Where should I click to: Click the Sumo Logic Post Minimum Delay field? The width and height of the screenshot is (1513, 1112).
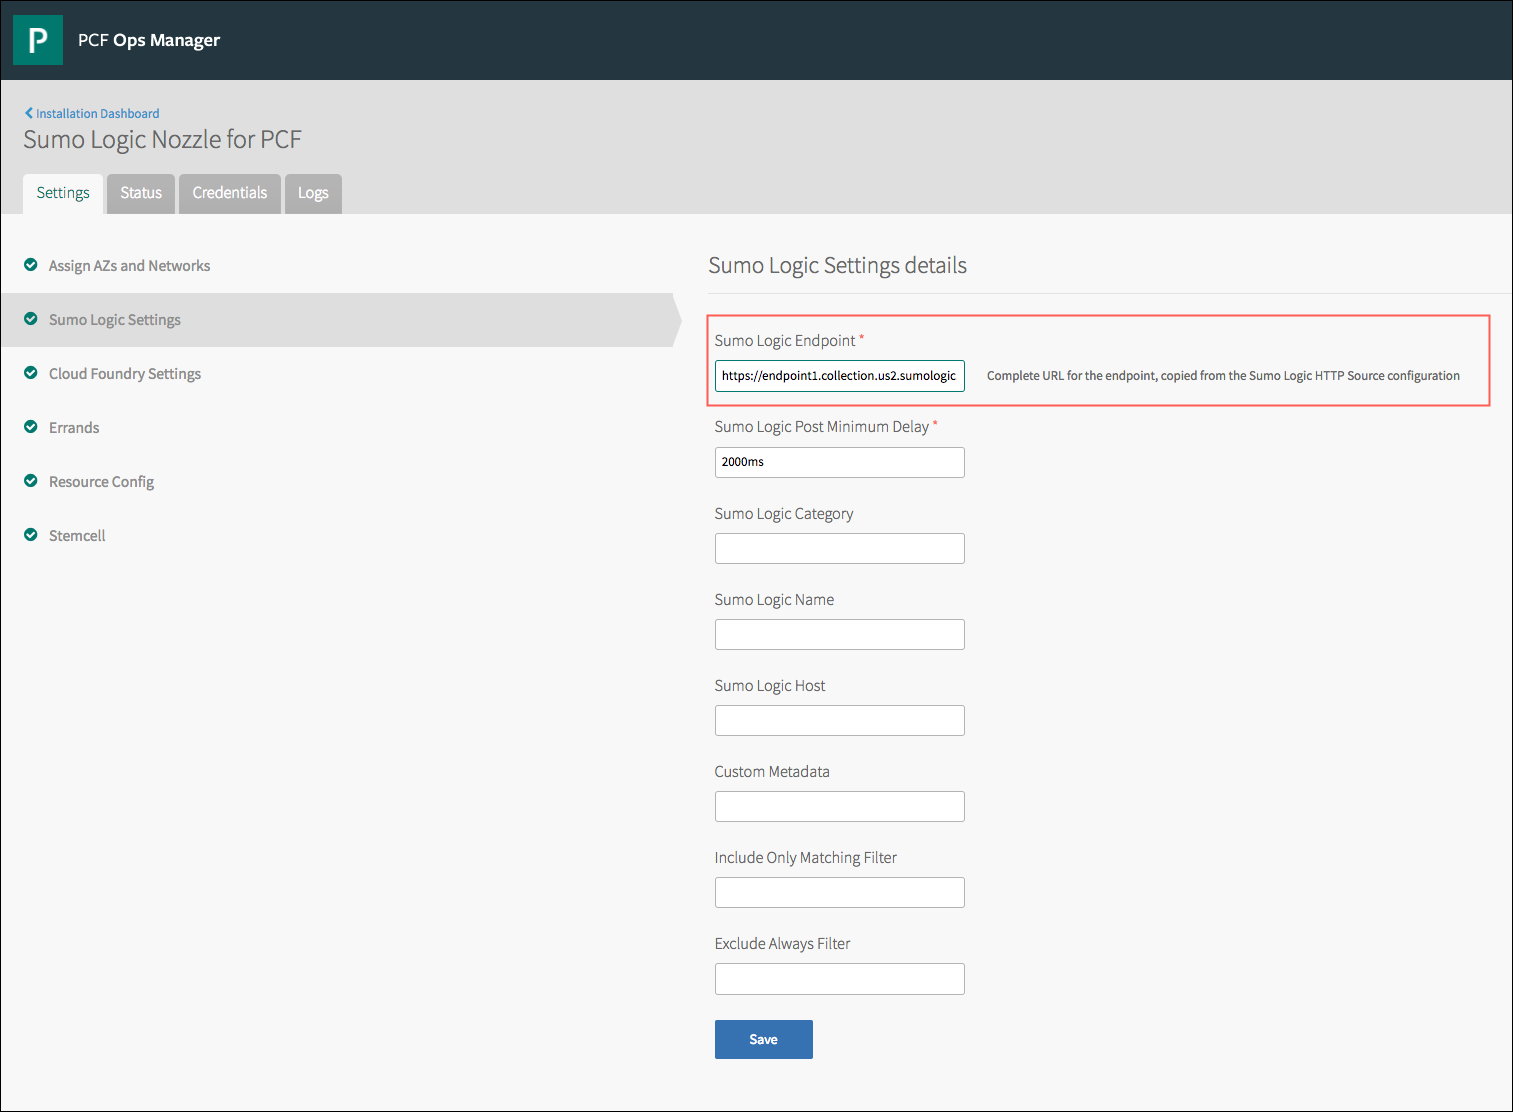(x=838, y=462)
